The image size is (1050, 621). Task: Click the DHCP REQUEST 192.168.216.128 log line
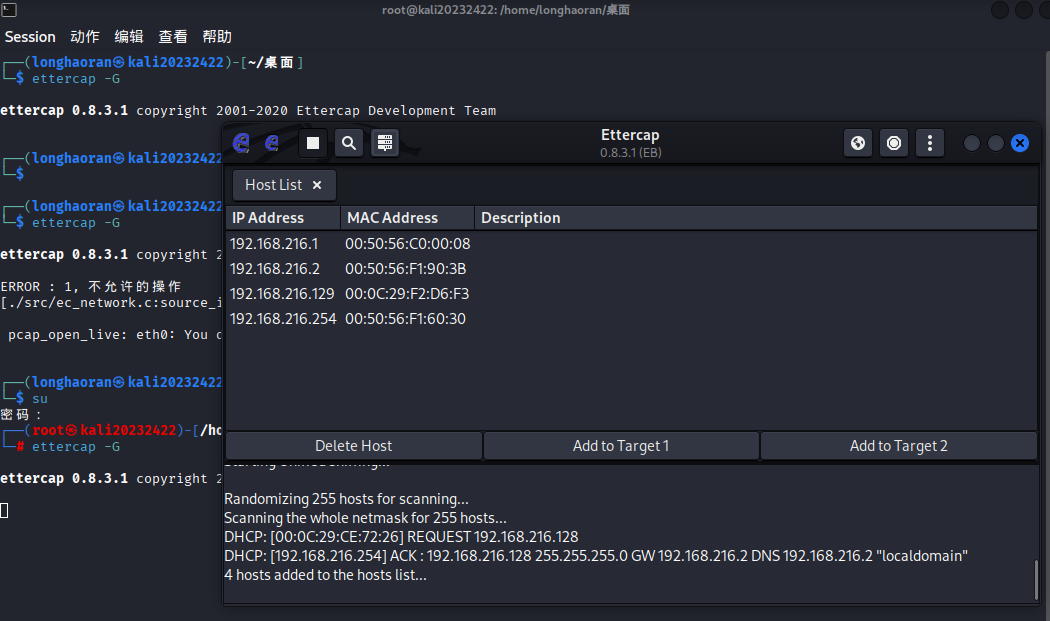click(401, 537)
